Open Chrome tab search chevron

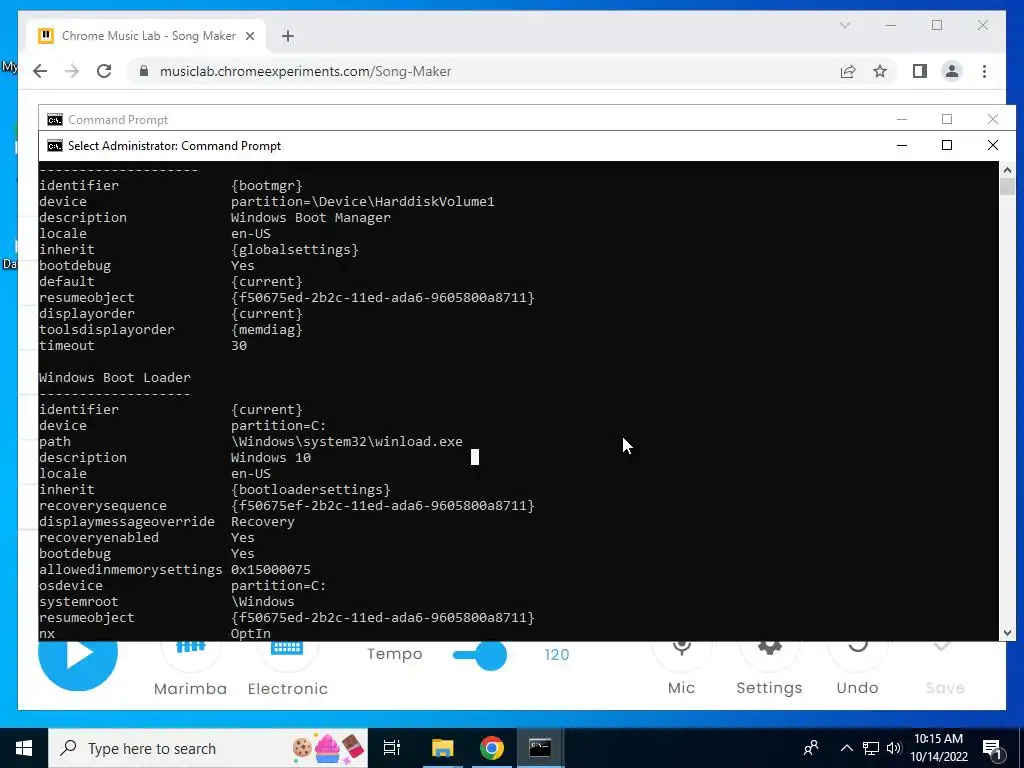[x=844, y=25]
